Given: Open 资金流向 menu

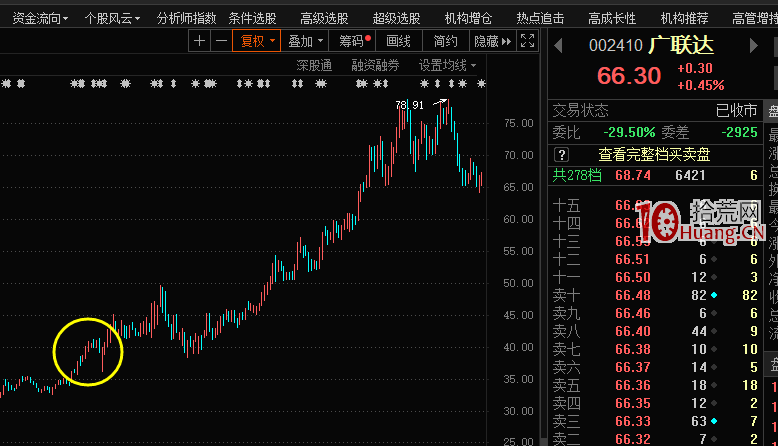Looking at the screenshot, I should tap(40, 18).
